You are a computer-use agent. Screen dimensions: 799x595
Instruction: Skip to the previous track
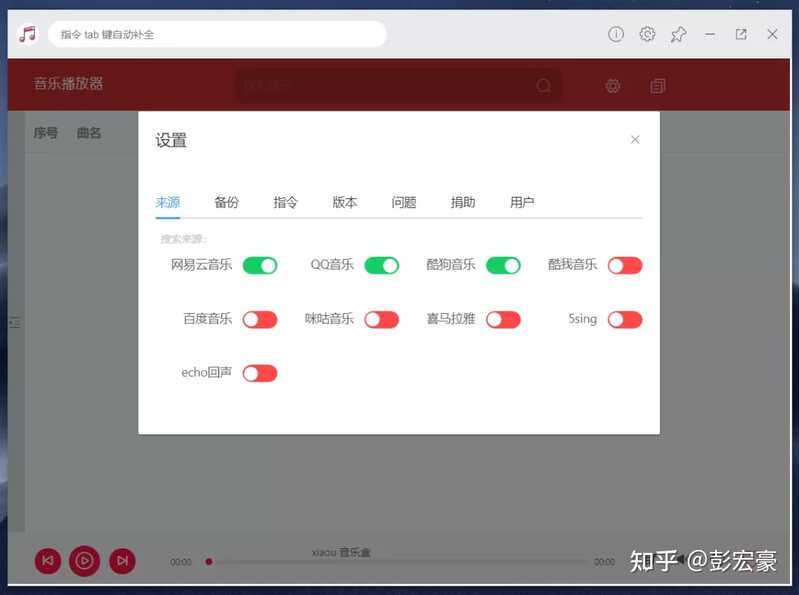point(48,561)
